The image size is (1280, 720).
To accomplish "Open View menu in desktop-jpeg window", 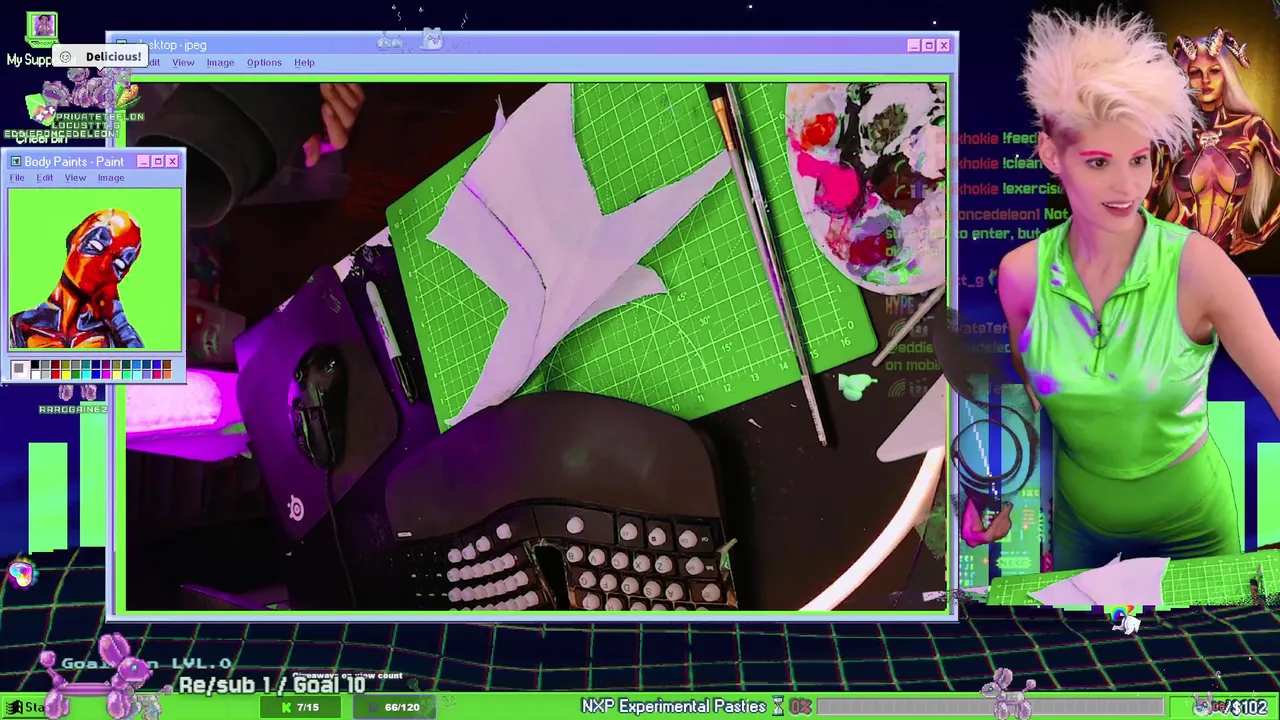I will pos(183,63).
